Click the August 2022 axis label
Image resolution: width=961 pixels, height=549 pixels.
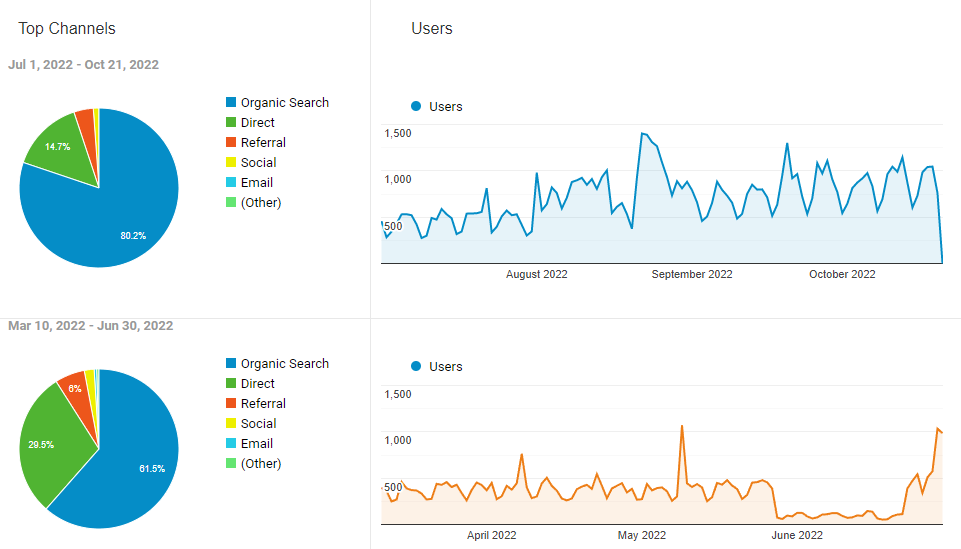click(x=536, y=274)
